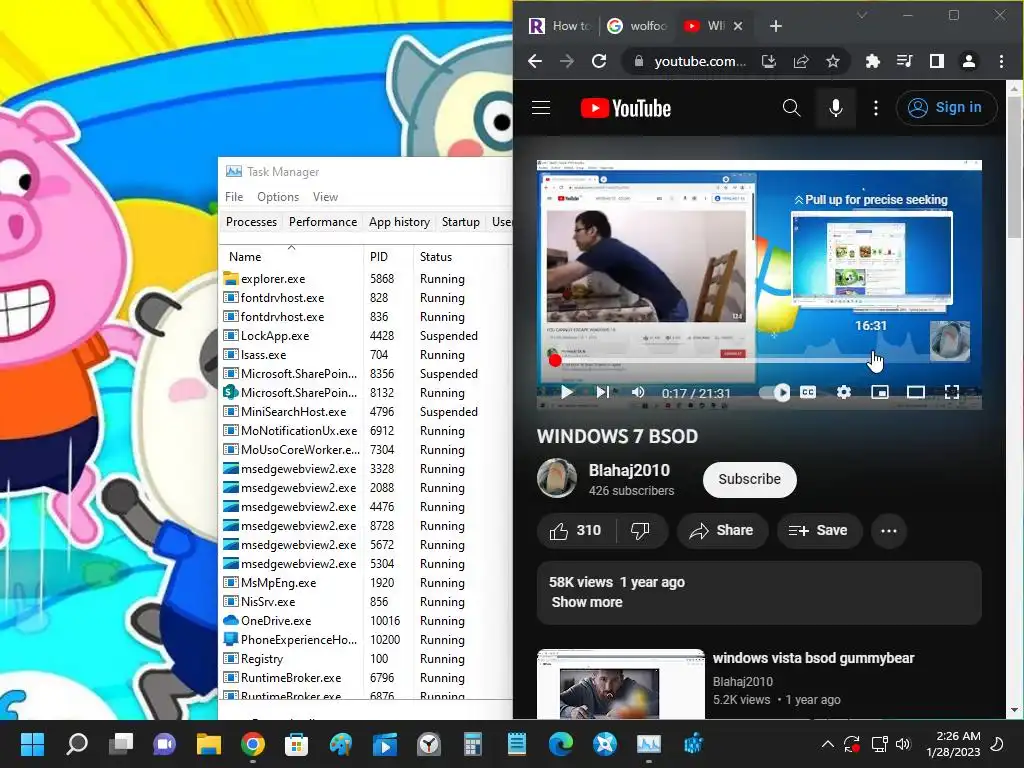
Task: Toggle closed captions CC button
Action: (808, 392)
